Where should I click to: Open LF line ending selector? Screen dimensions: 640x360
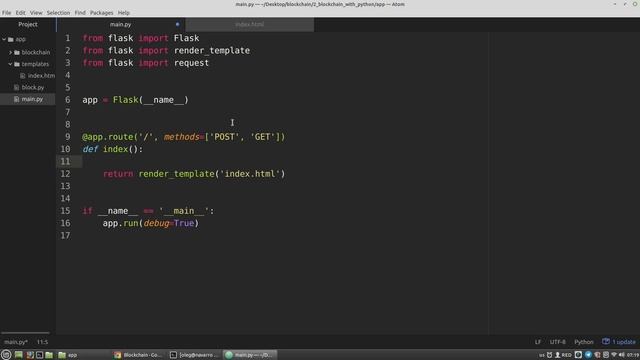click(x=538, y=342)
